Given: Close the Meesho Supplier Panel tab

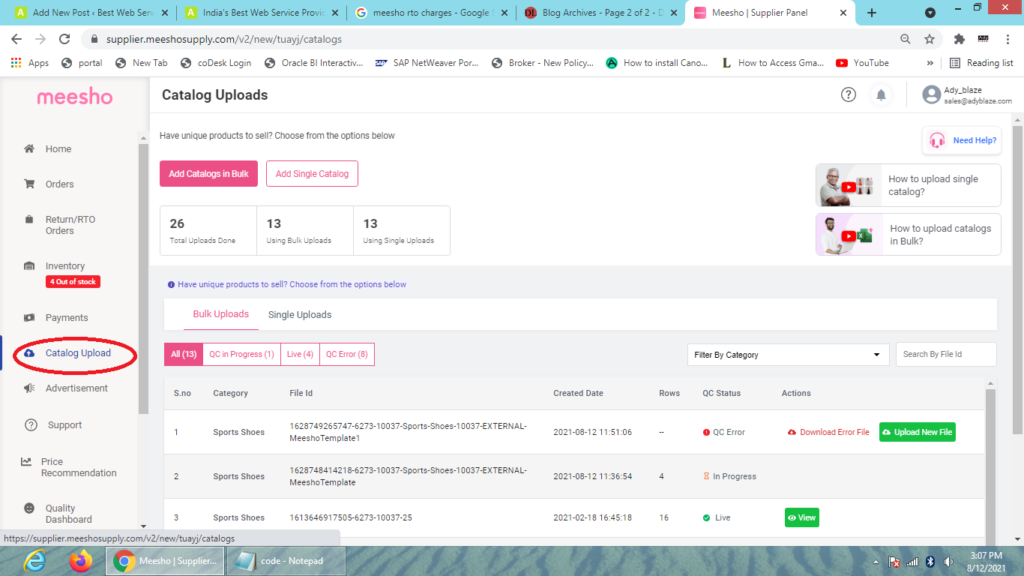Looking at the screenshot, I should tap(842, 12).
